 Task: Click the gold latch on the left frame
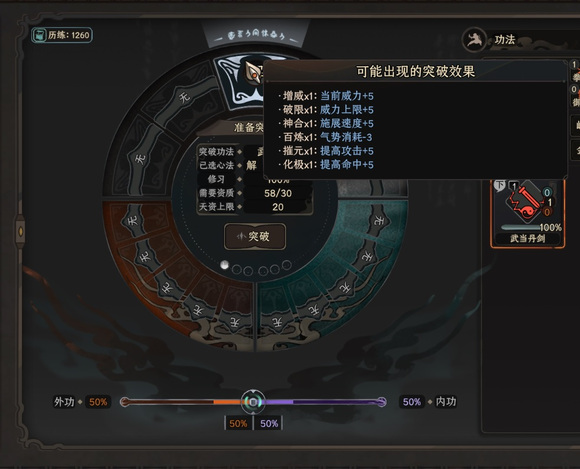[20, 232]
